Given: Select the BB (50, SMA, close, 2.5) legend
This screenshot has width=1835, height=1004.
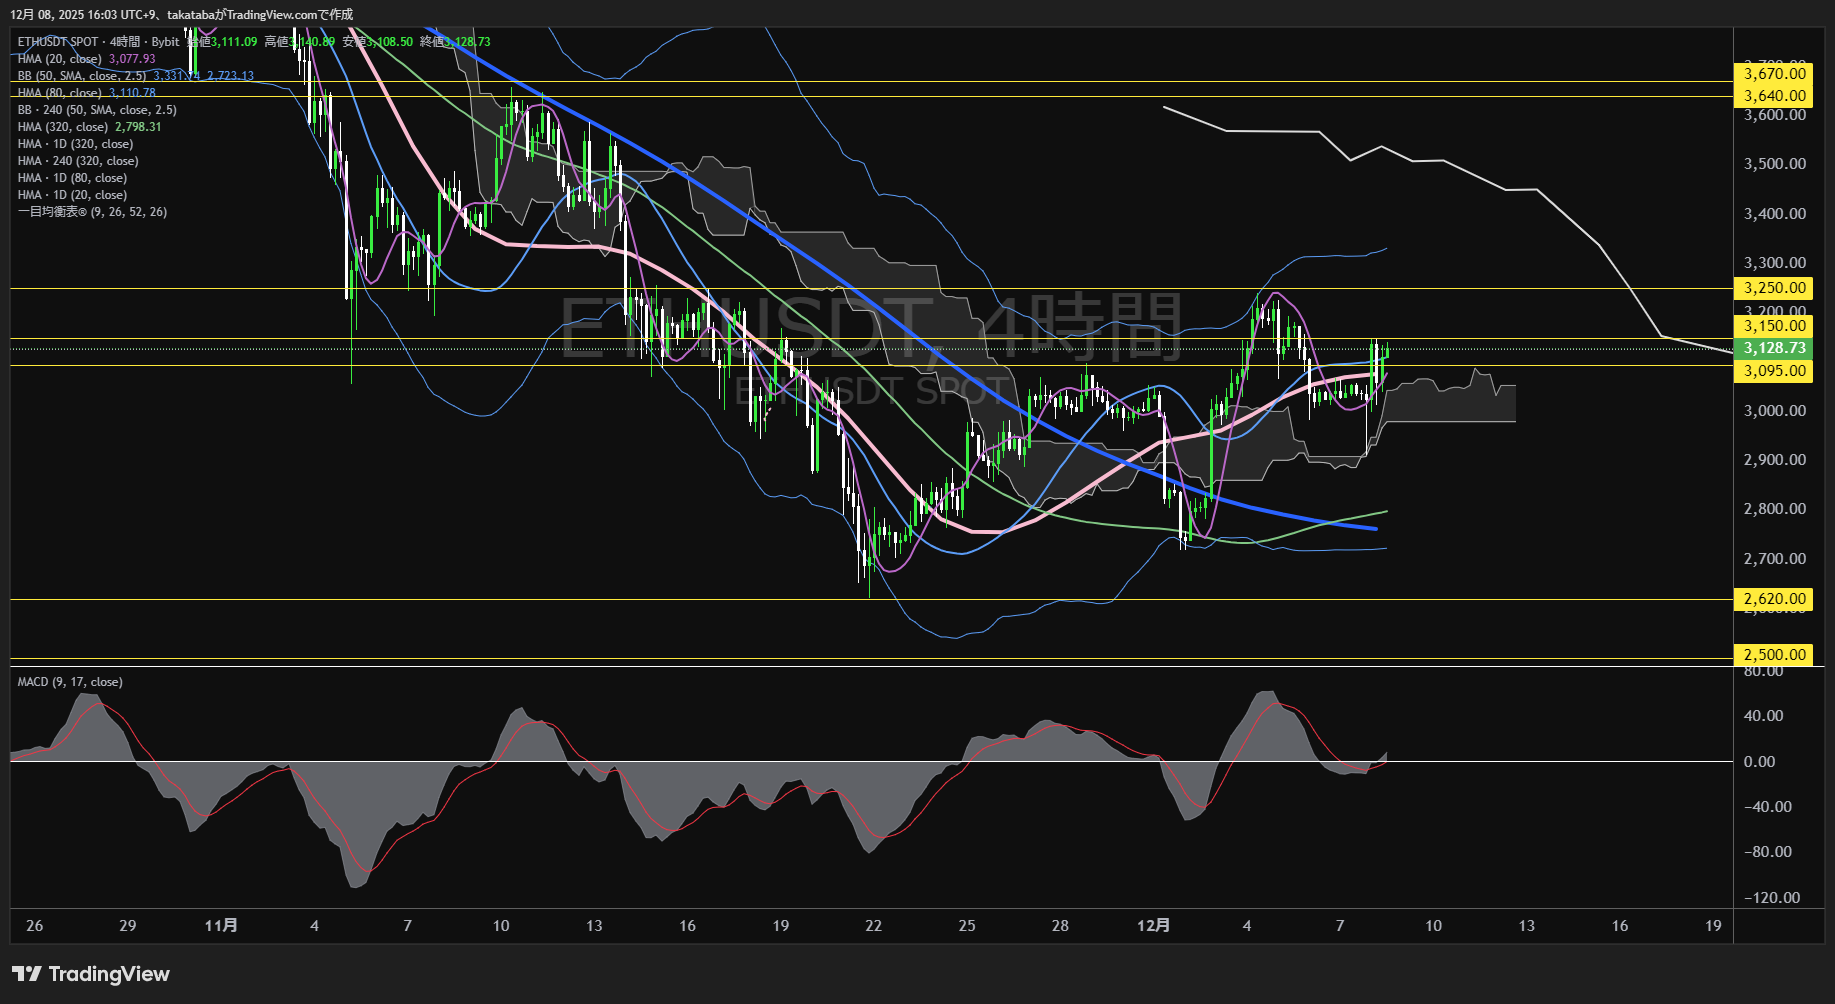Looking at the screenshot, I should pyautogui.click(x=82, y=76).
